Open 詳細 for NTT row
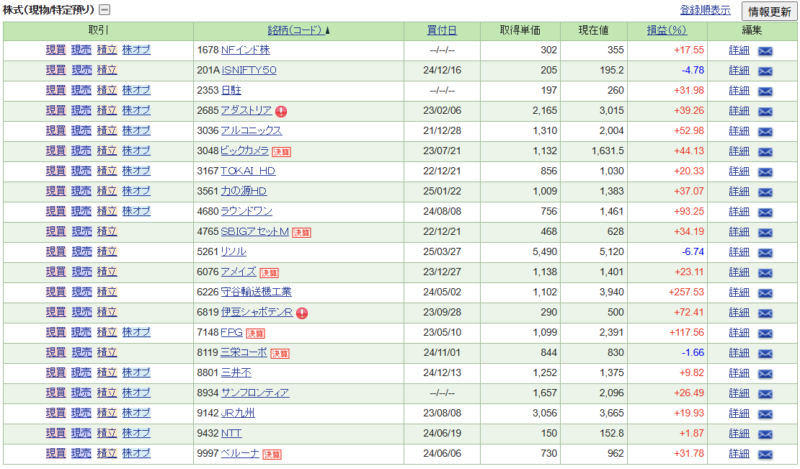Image resolution: width=800 pixels, height=469 pixels. point(739,433)
